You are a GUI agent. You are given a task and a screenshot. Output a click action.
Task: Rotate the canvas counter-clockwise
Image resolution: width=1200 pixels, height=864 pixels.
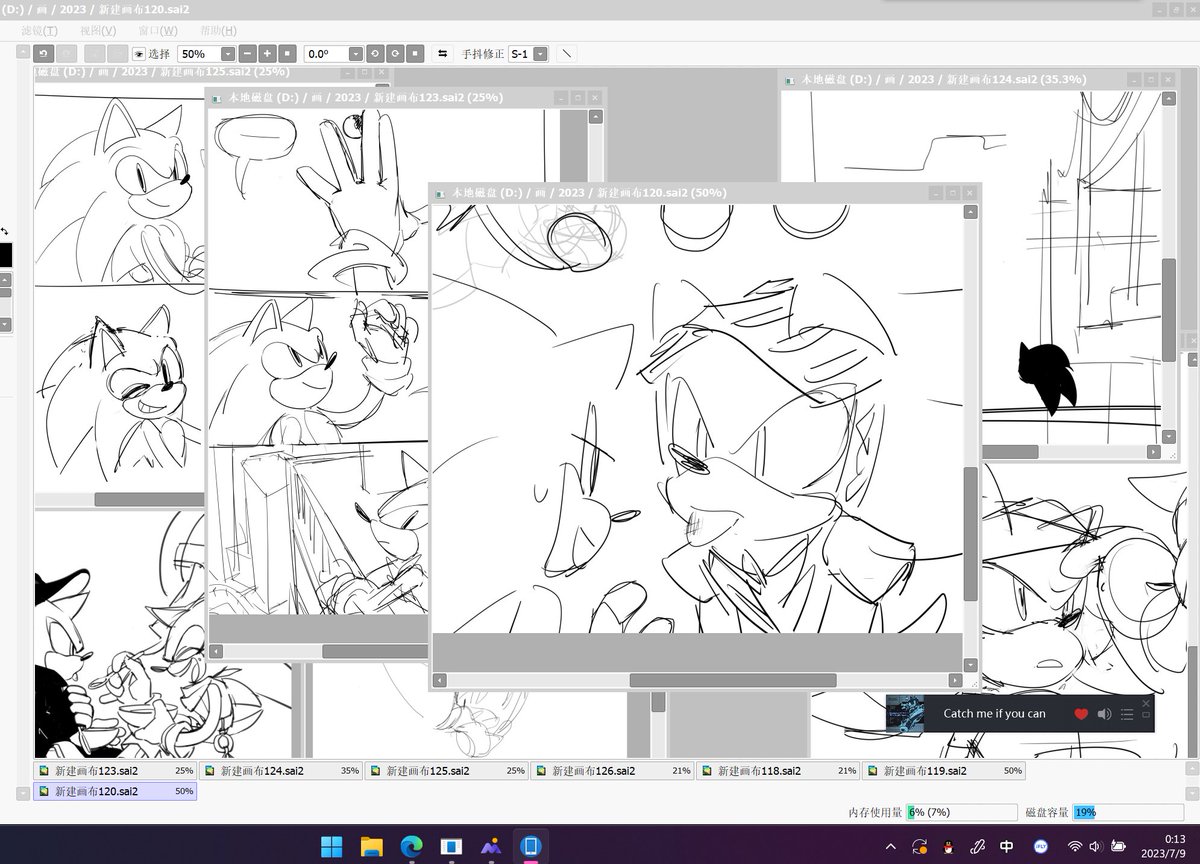[x=375, y=54]
